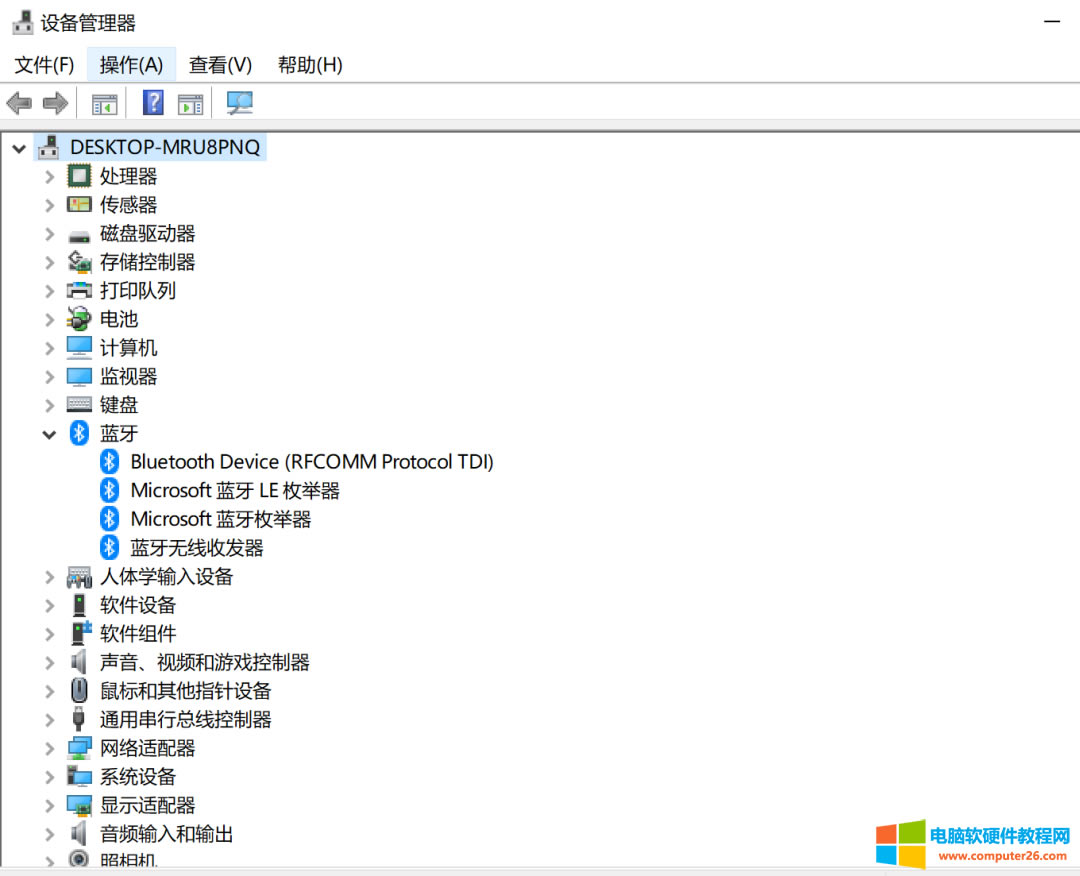Select the 鼠标和其他指针设备 label
Viewport: 1080px width, 876px height.
click(185, 691)
